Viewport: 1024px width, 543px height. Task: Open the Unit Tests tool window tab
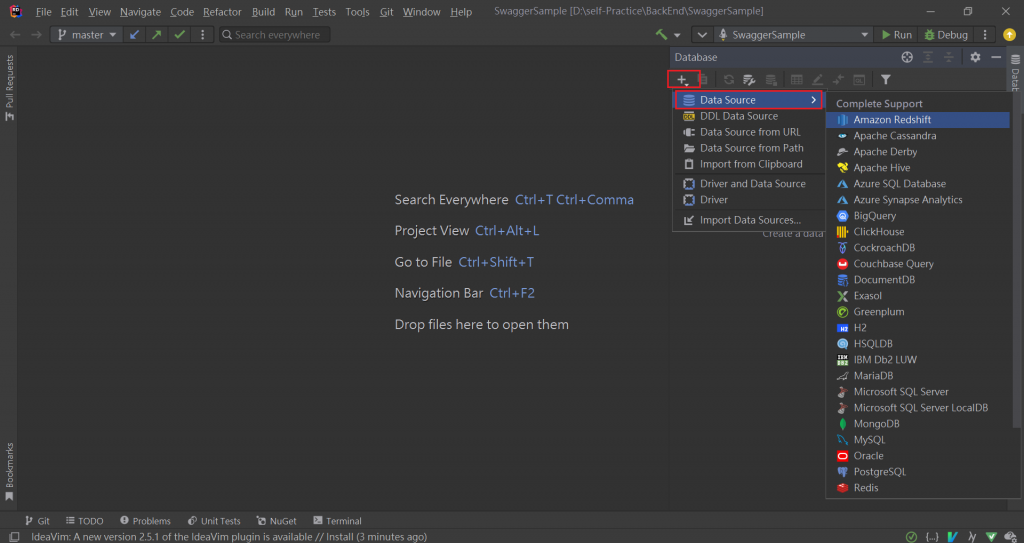[215, 521]
